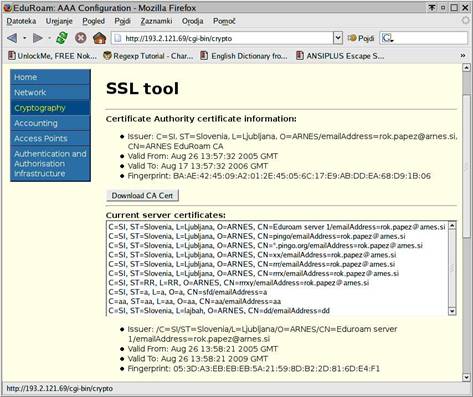Open the Pomoč menu
The height and width of the screenshot is (397, 473).
[x=224, y=21]
